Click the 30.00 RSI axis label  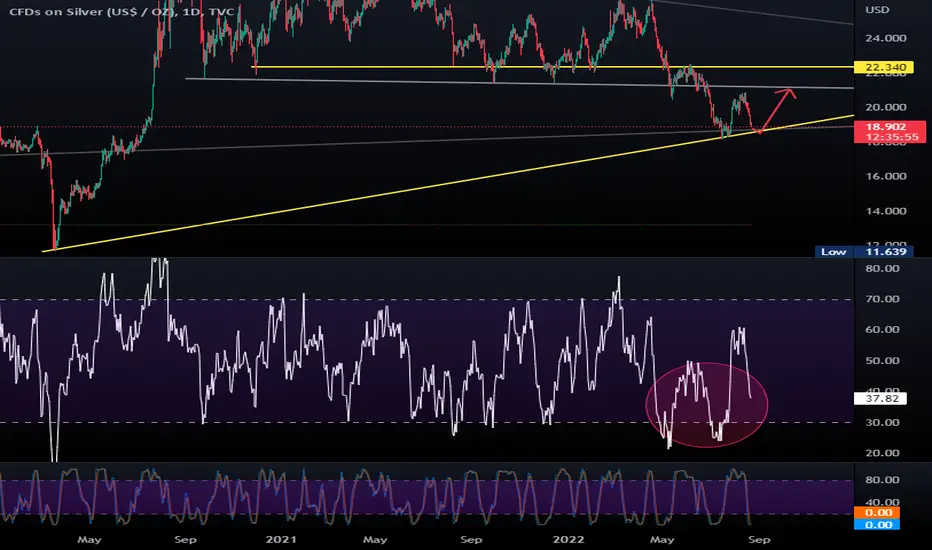[882, 423]
